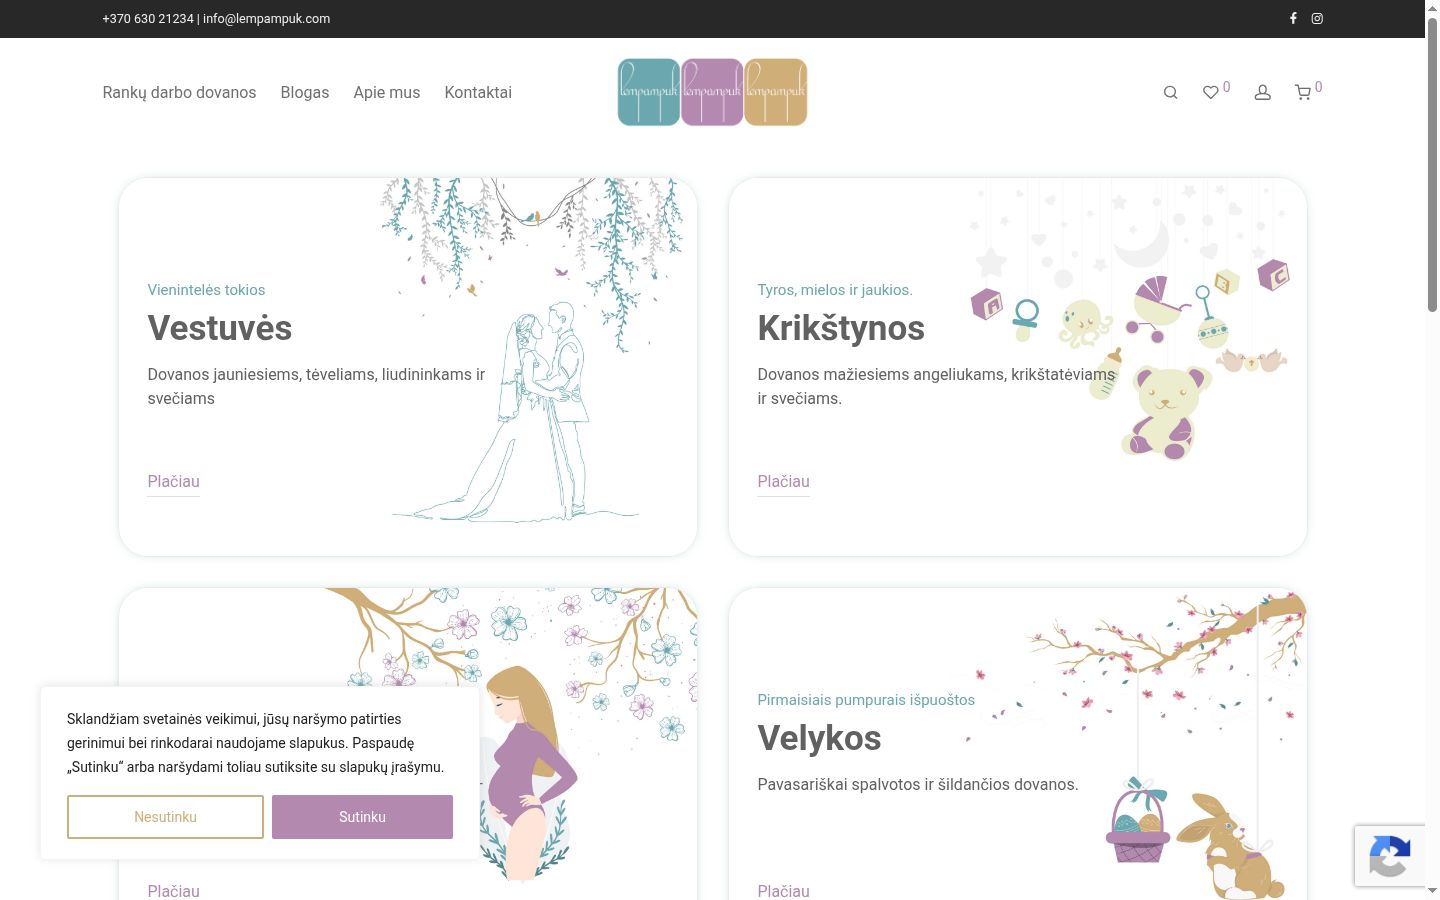This screenshot has width=1440, height=900.
Task: Open the Vestuvės heading
Action: point(220,328)
